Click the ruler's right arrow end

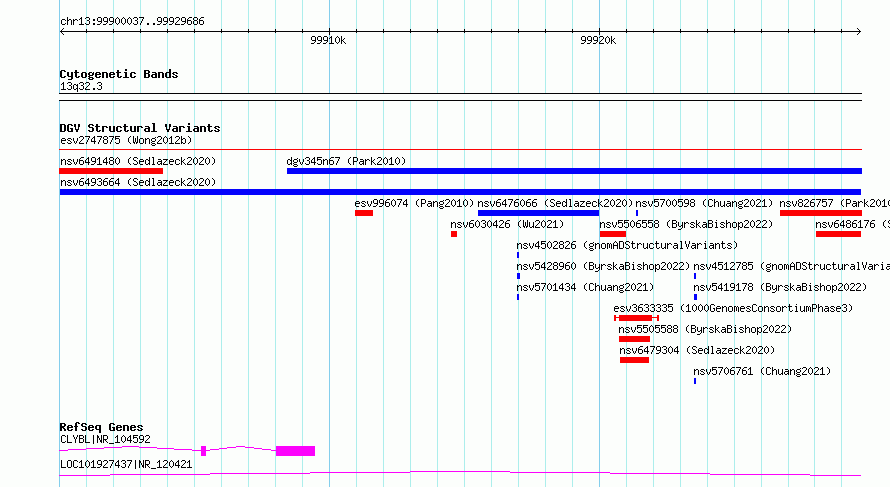tap(858, 31)
